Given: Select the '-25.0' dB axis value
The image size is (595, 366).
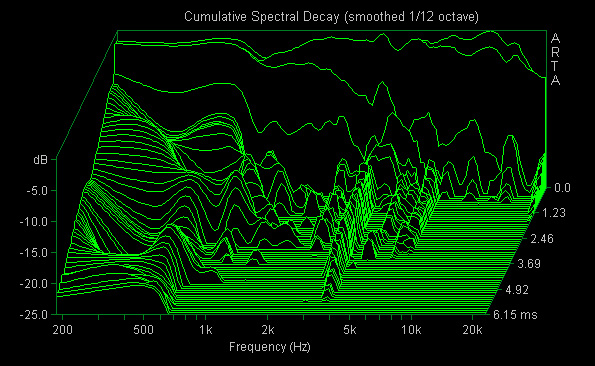Looking at the screenshot, I should pos(34,314).
